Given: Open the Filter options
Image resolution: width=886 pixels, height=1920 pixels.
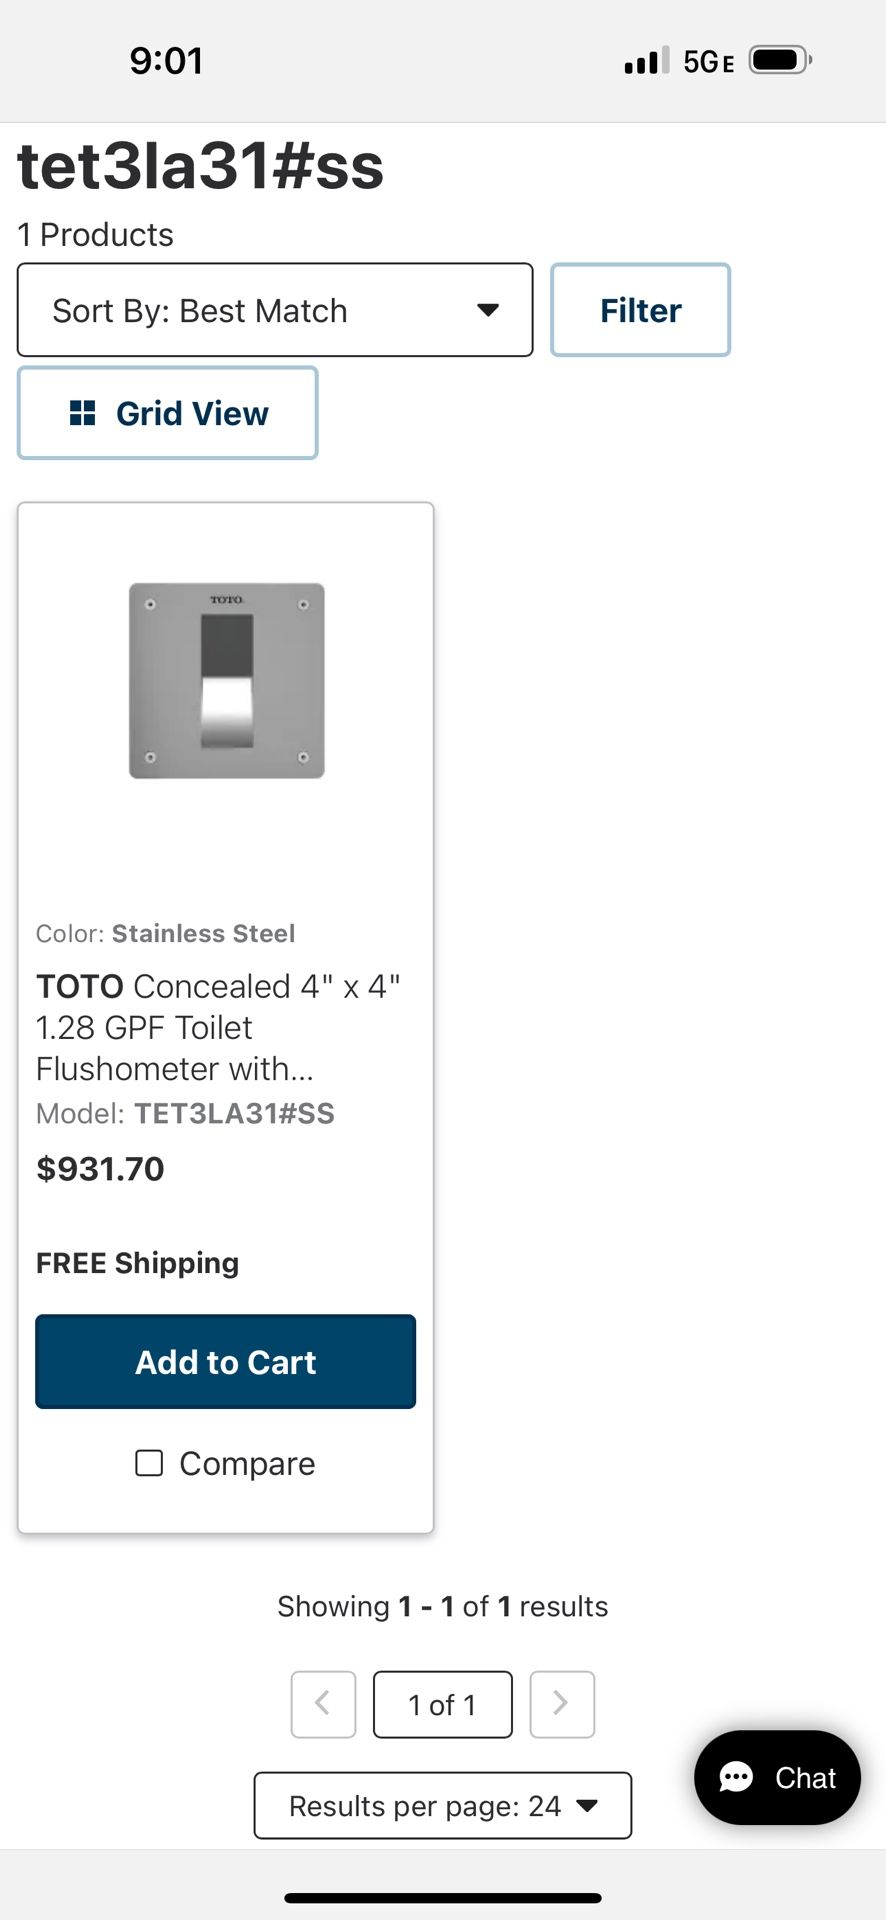Looking at the screenshot, I should 640,310.
